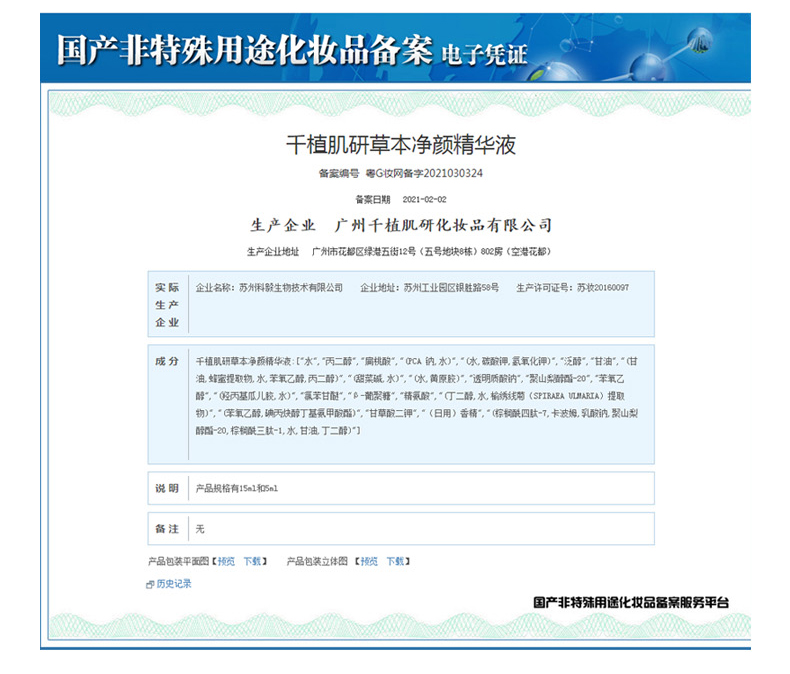The image size is (790, 674).
Task: Click the 生产企业 heading label
Action: 283,225
